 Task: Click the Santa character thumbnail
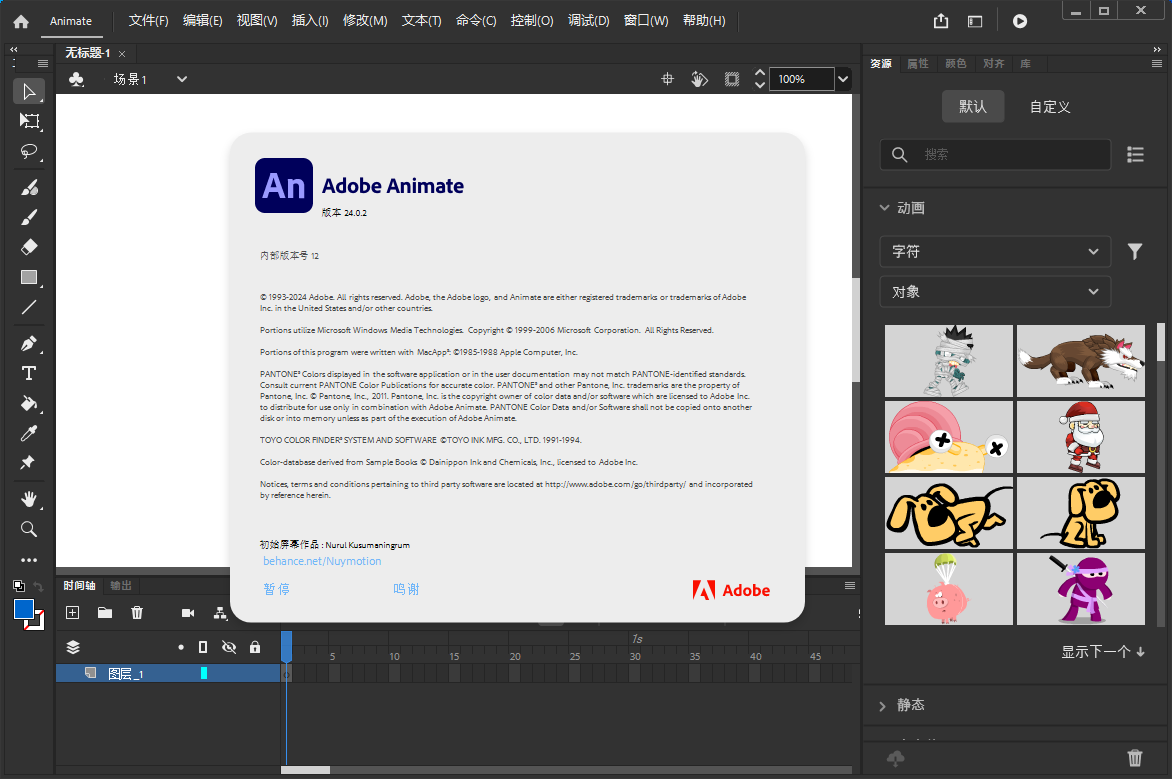pos(1080,437)
